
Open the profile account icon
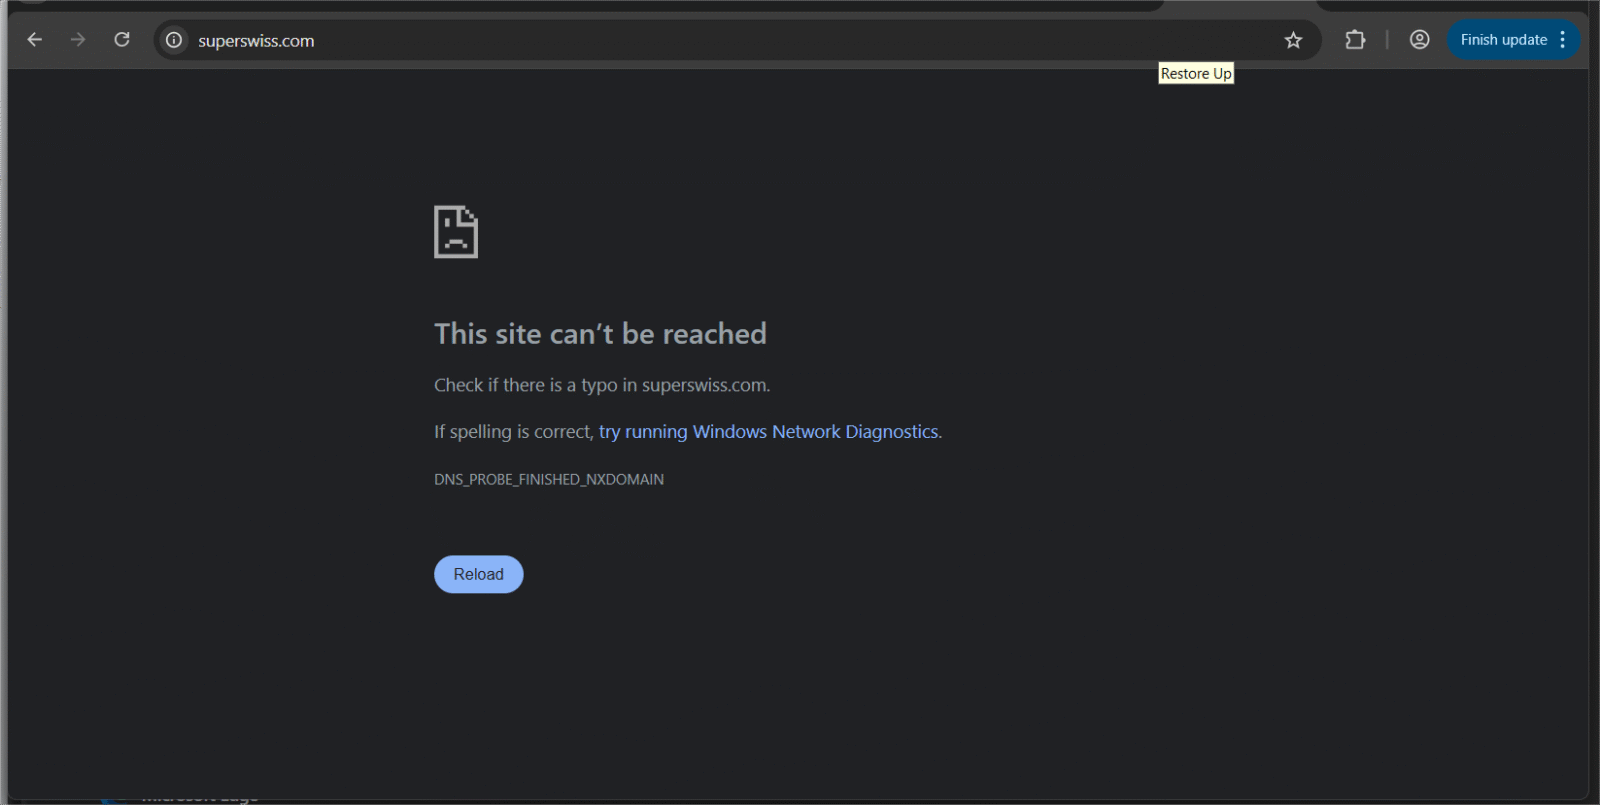point(1419,40)
